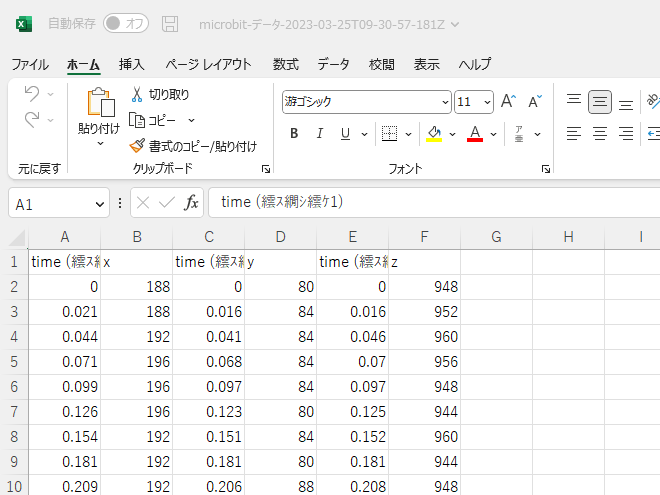Click the save floppy disk icon
This screenshot has height=495, width=660.
pyautogui.click(x=170, y=24)
